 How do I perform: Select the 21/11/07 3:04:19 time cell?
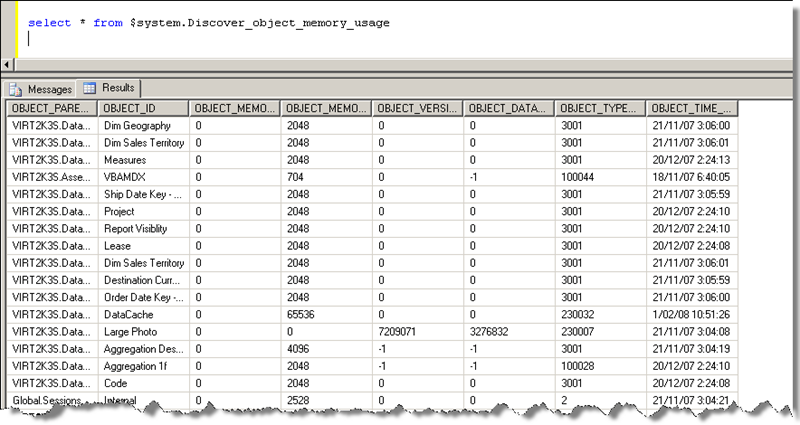[692, 349]
